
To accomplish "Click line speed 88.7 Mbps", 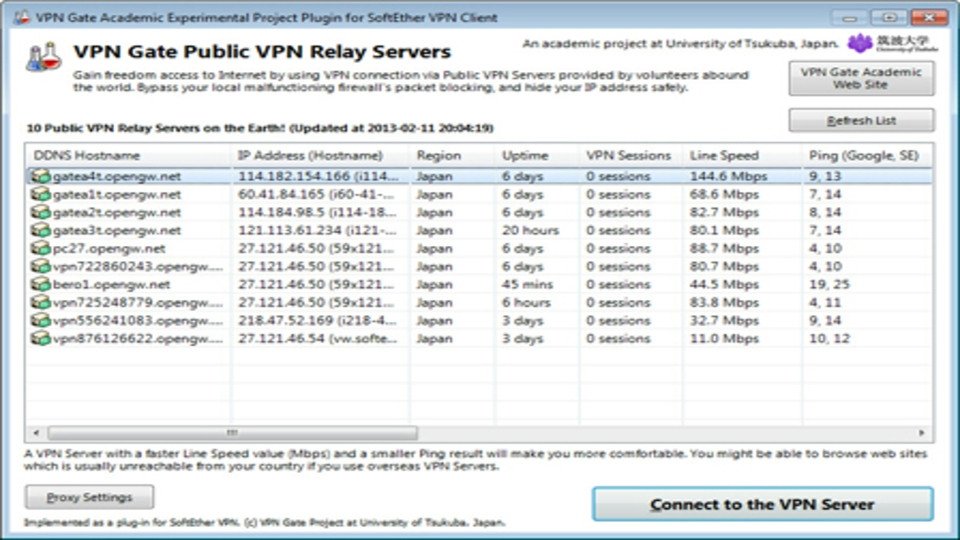I will click(724, 249).
